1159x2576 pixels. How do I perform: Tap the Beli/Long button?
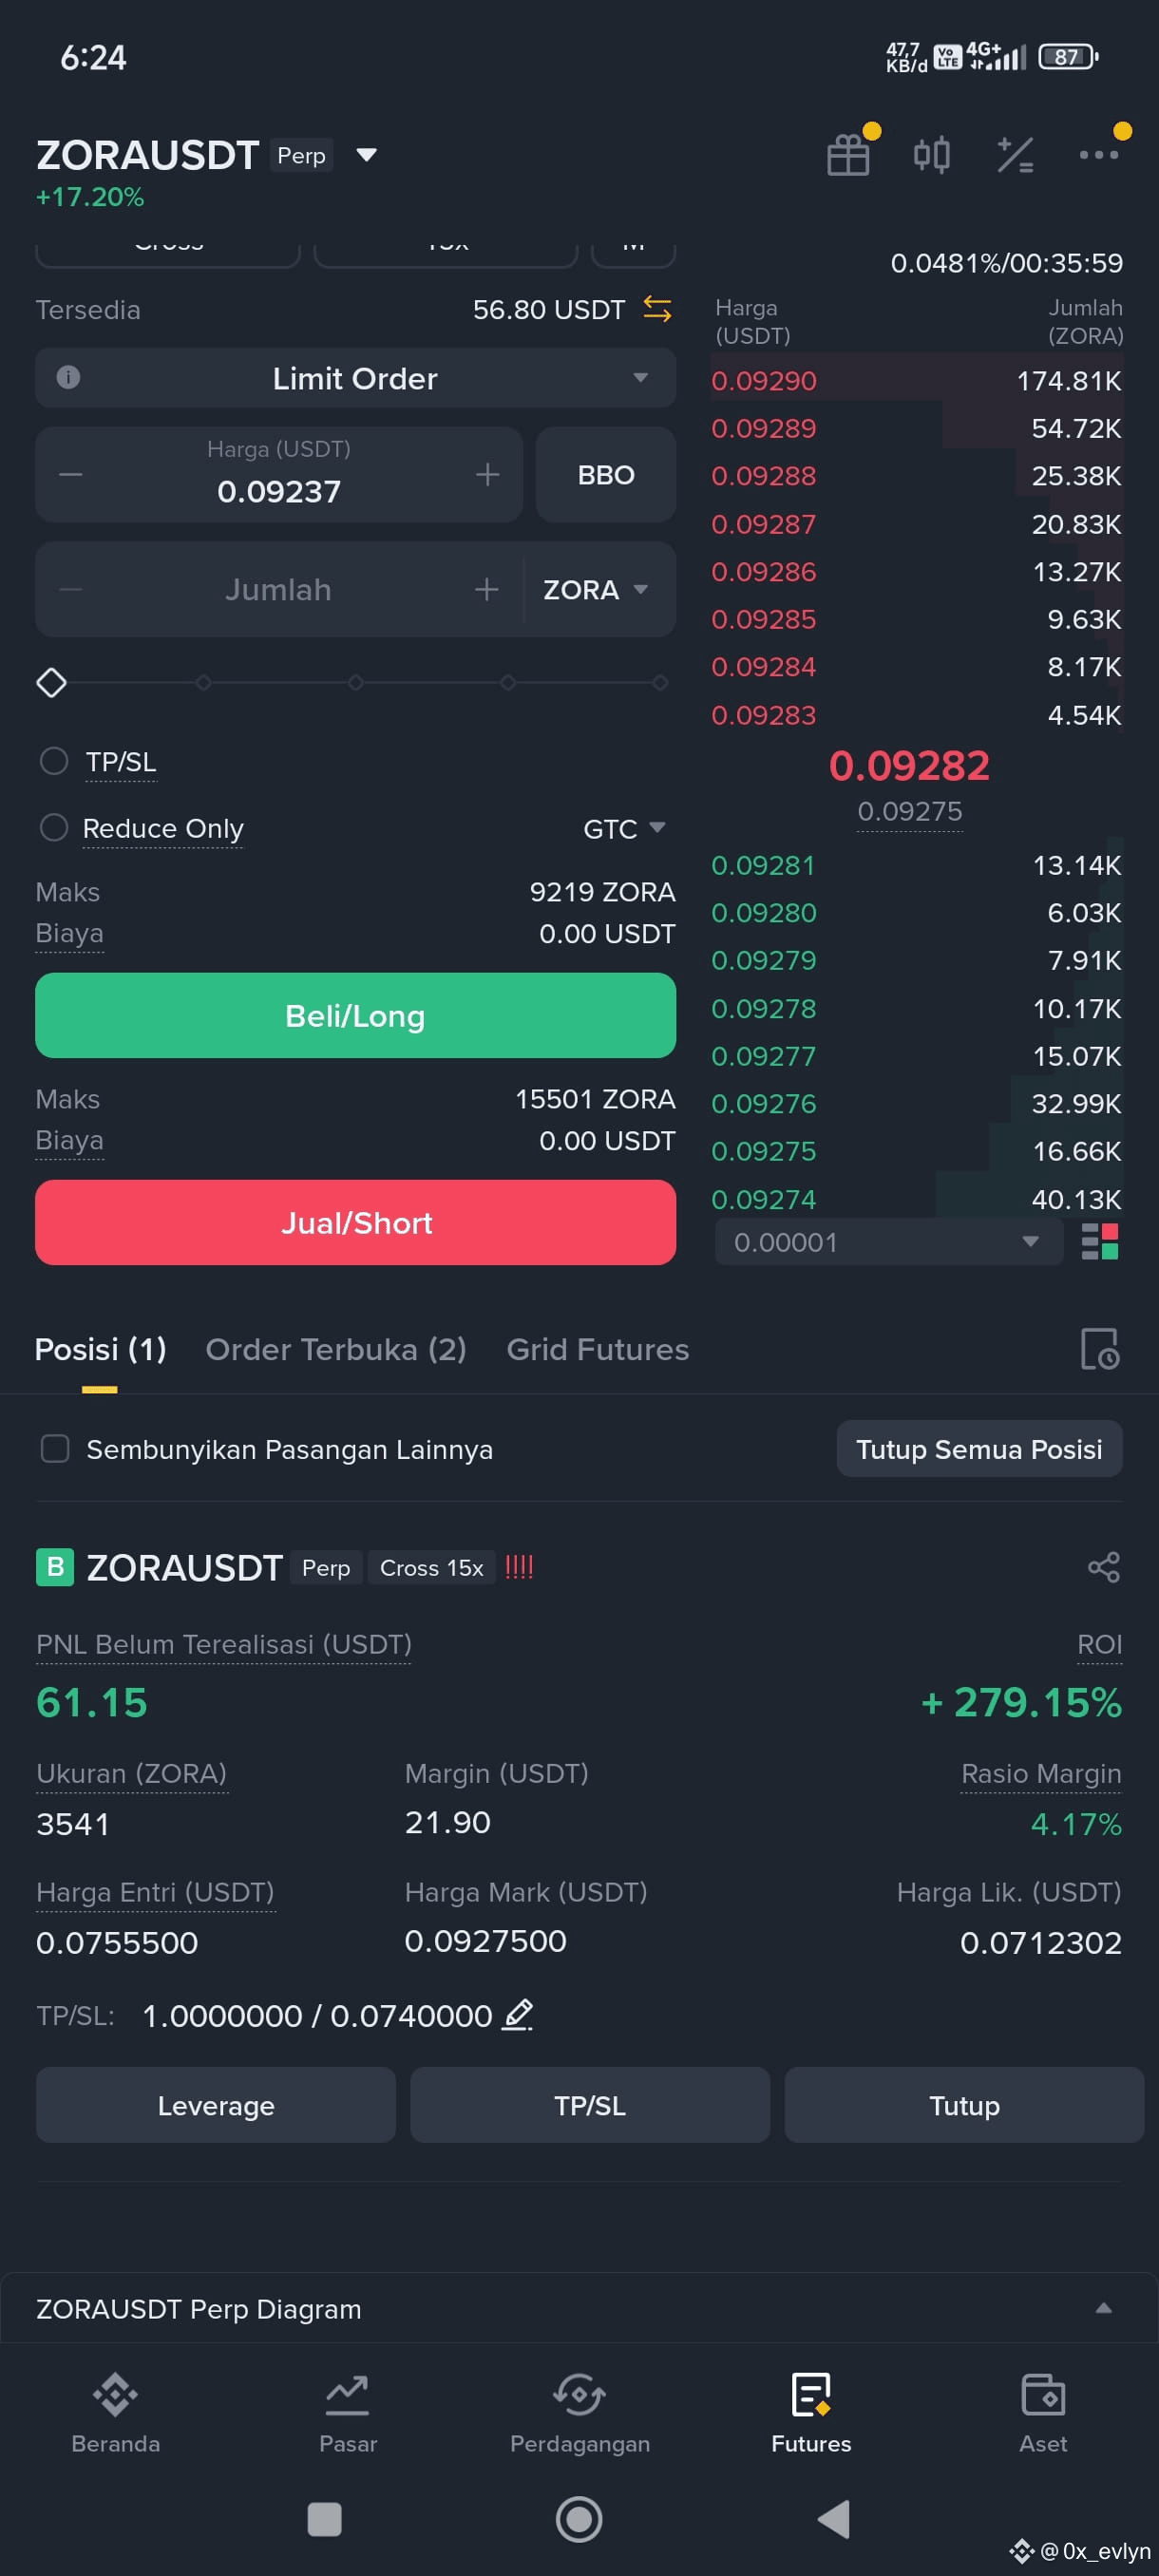(355, 1015)
